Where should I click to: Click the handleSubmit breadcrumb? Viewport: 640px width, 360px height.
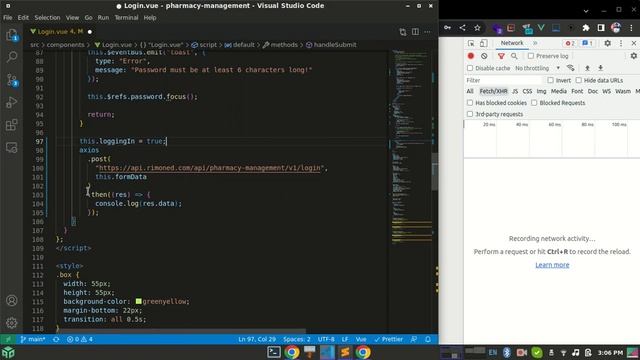(x=335, y=45)
